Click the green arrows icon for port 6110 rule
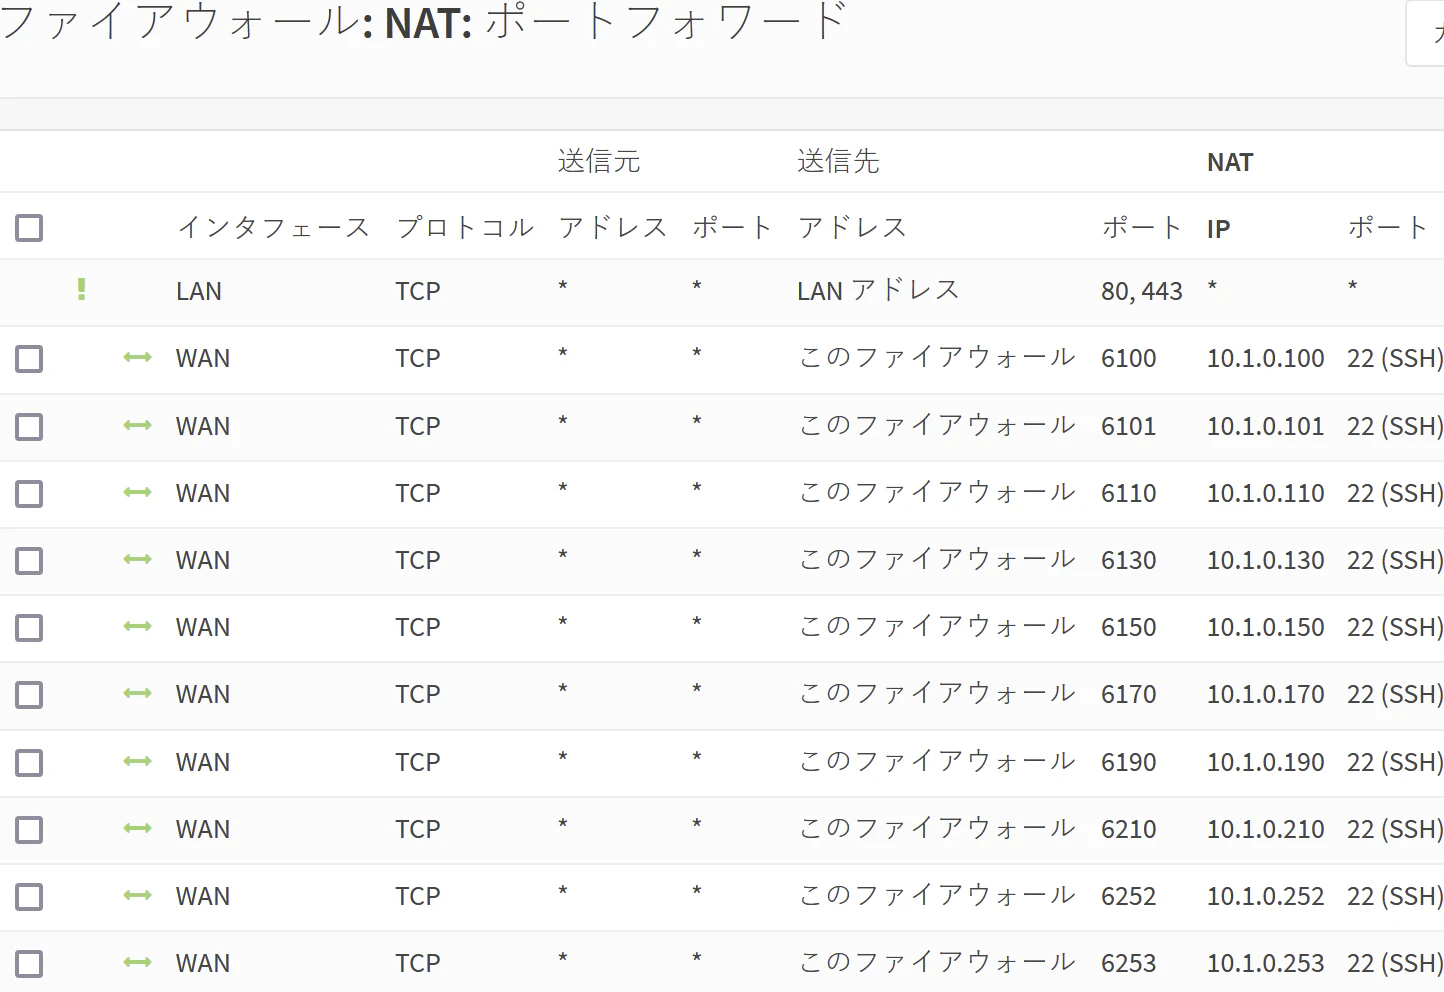 pyautogui.click(x=137, y=492)
